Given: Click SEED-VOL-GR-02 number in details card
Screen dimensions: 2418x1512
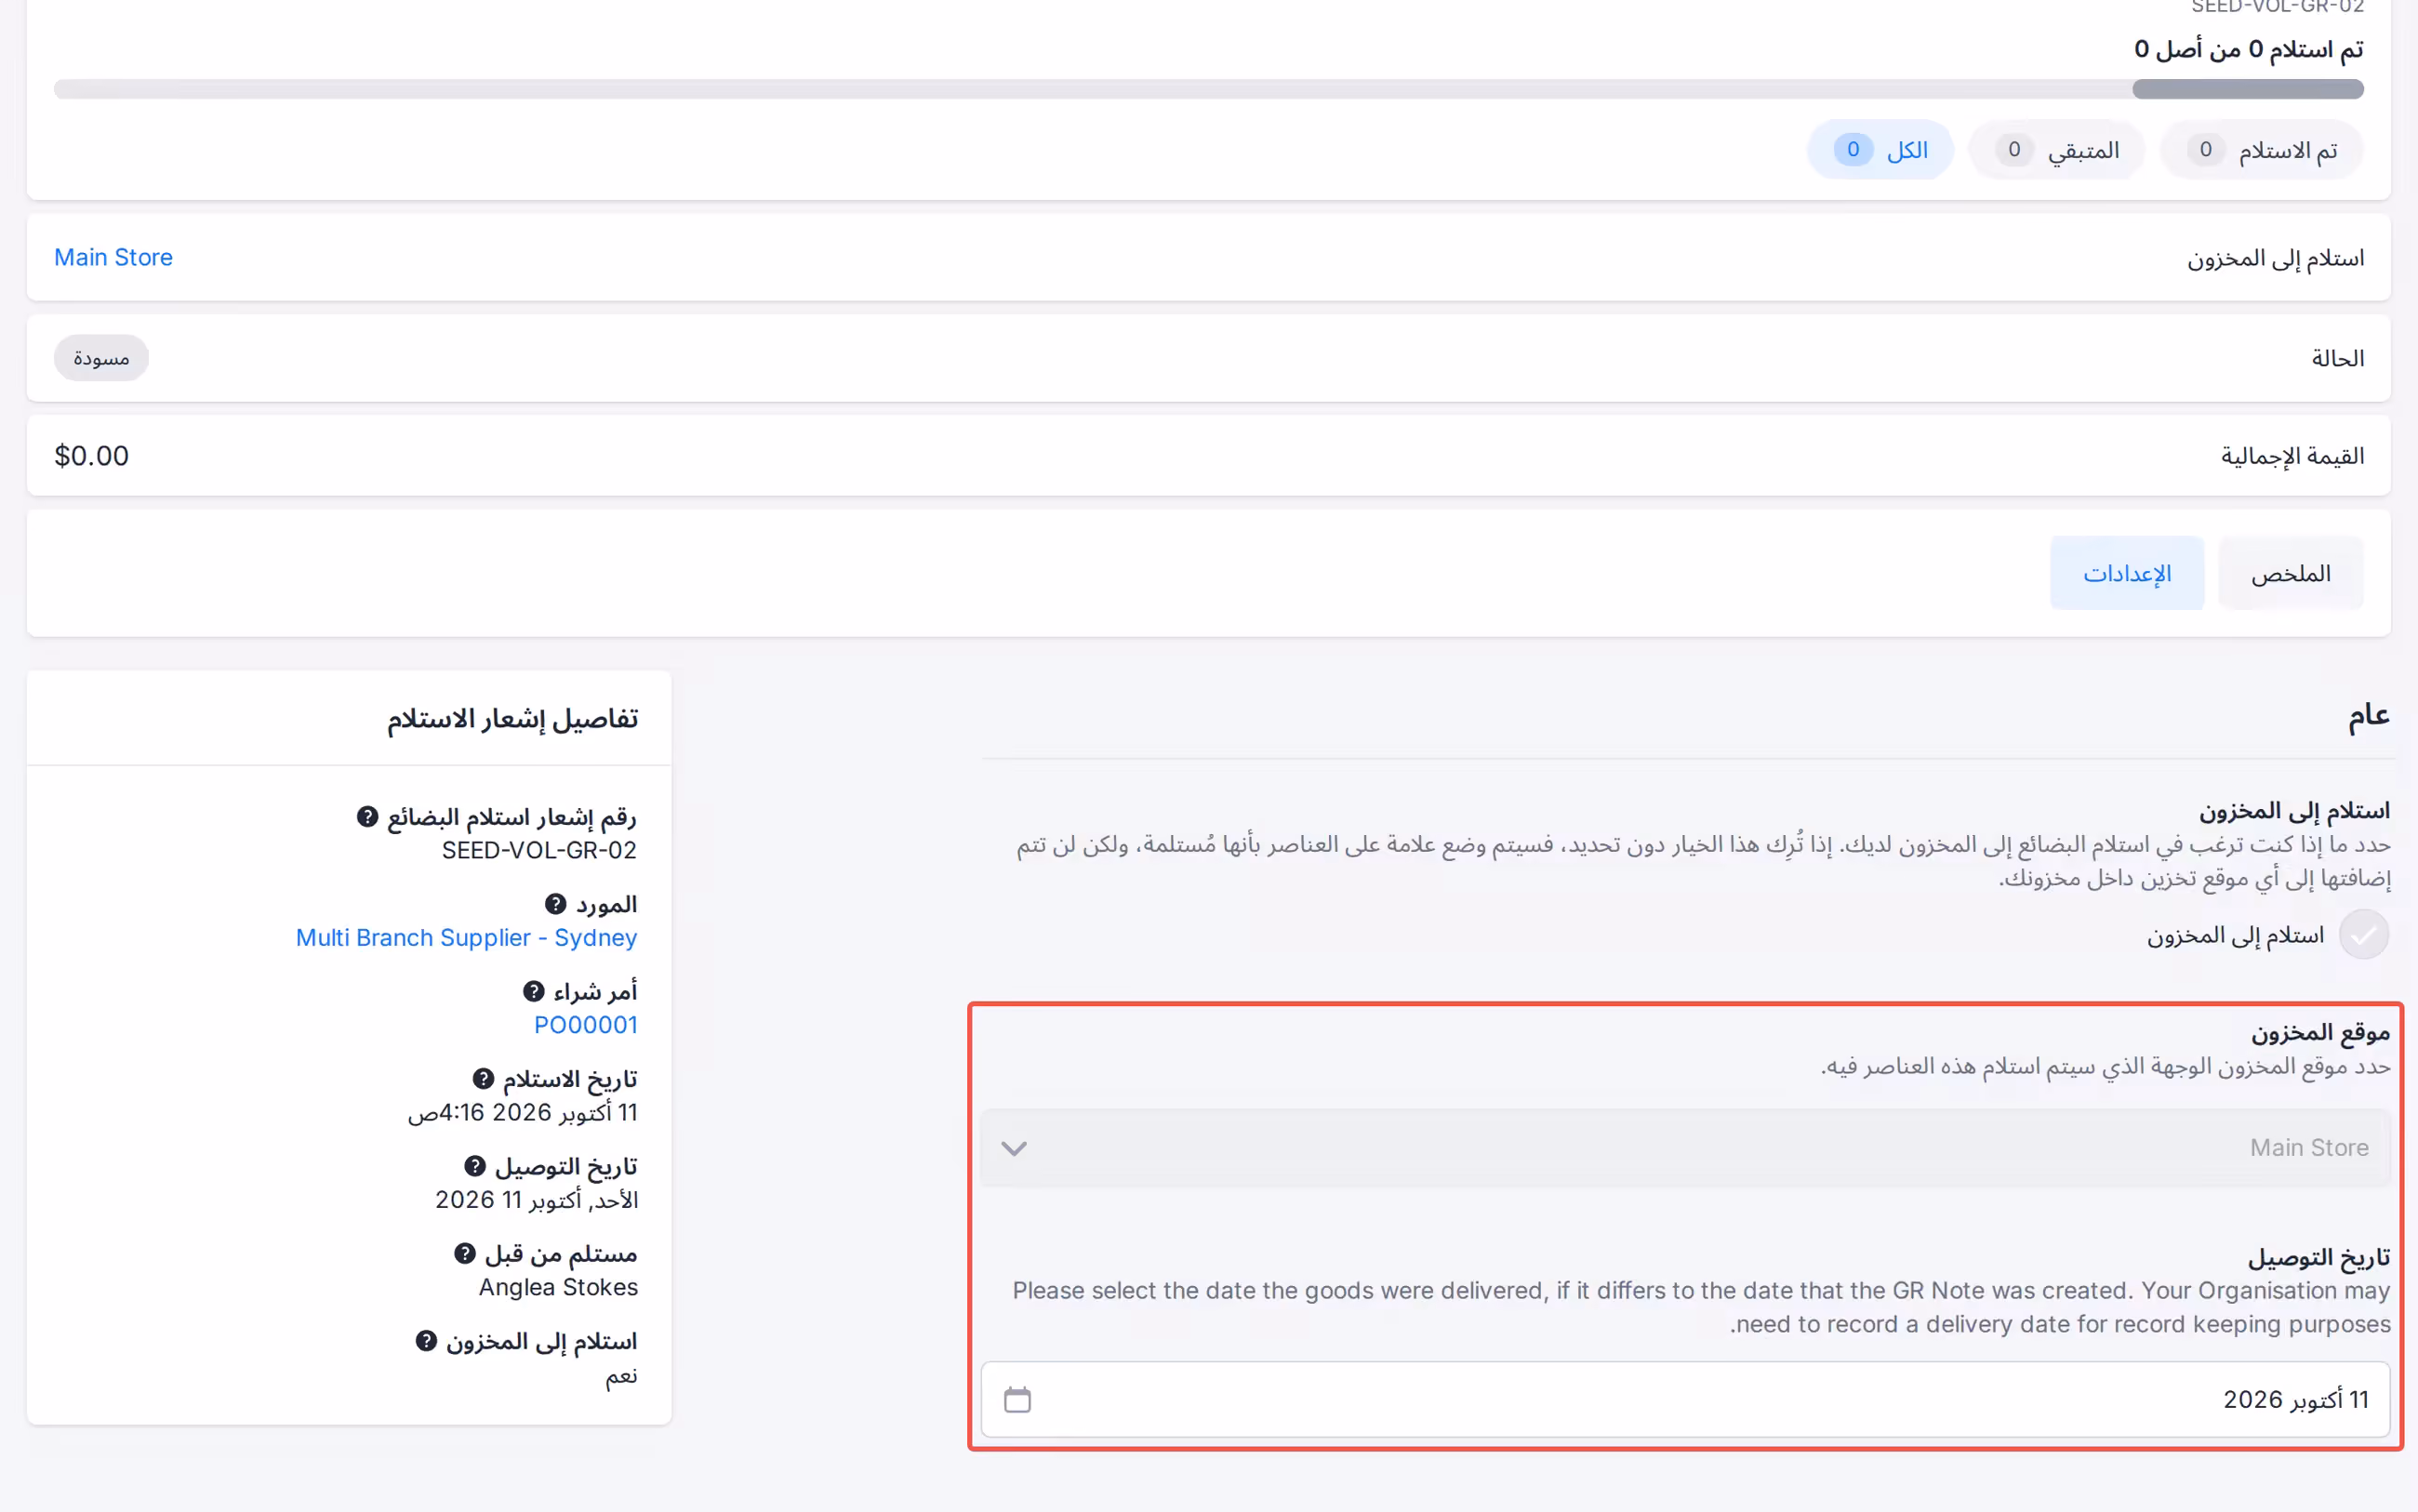Looking at the screenshot, I should 539,850.
